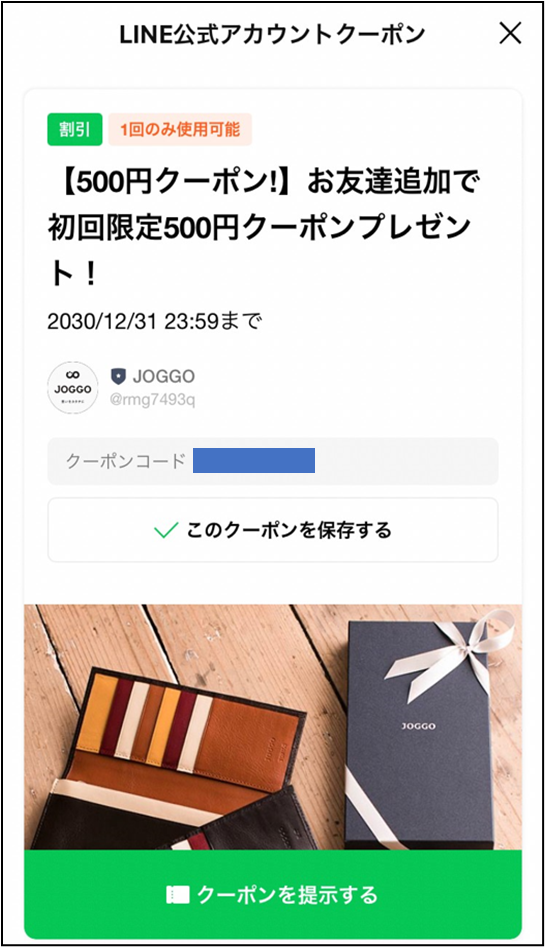Screen dimensions: 545x947
Task: Tap the green 割引 badge
Action: click(x=75, y=129)
